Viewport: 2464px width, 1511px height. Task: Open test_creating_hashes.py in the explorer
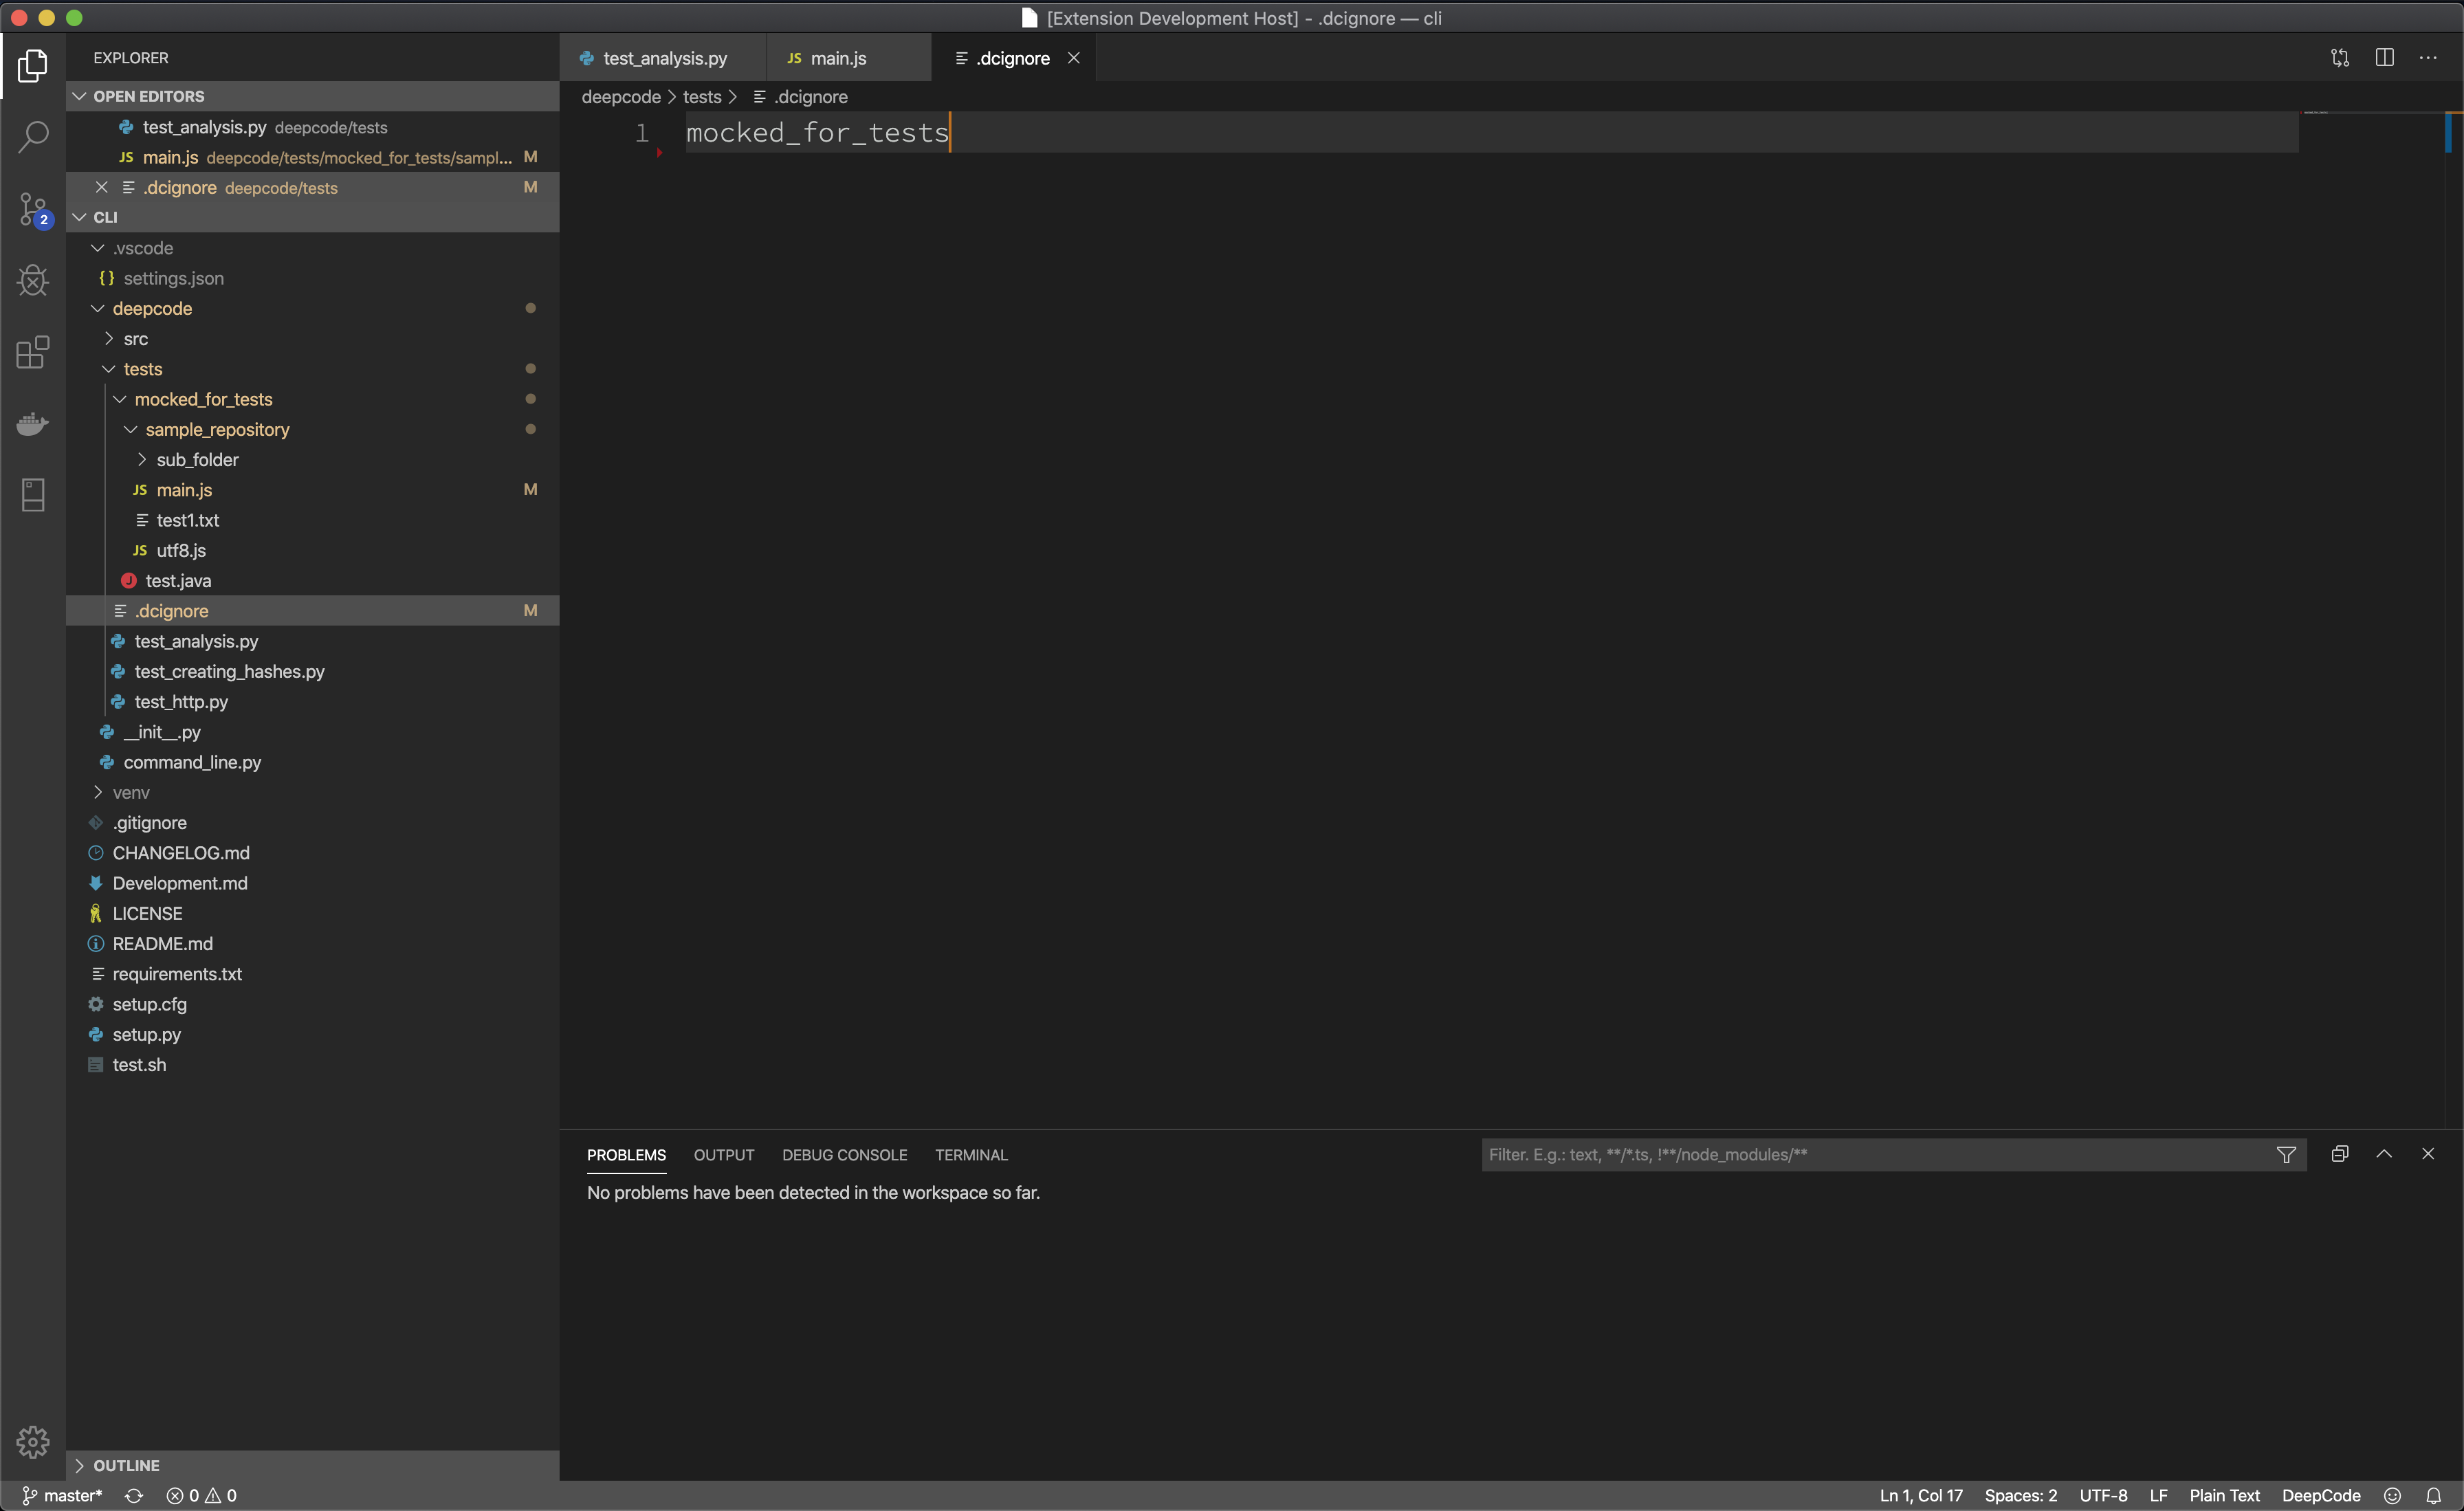point(229,671)
